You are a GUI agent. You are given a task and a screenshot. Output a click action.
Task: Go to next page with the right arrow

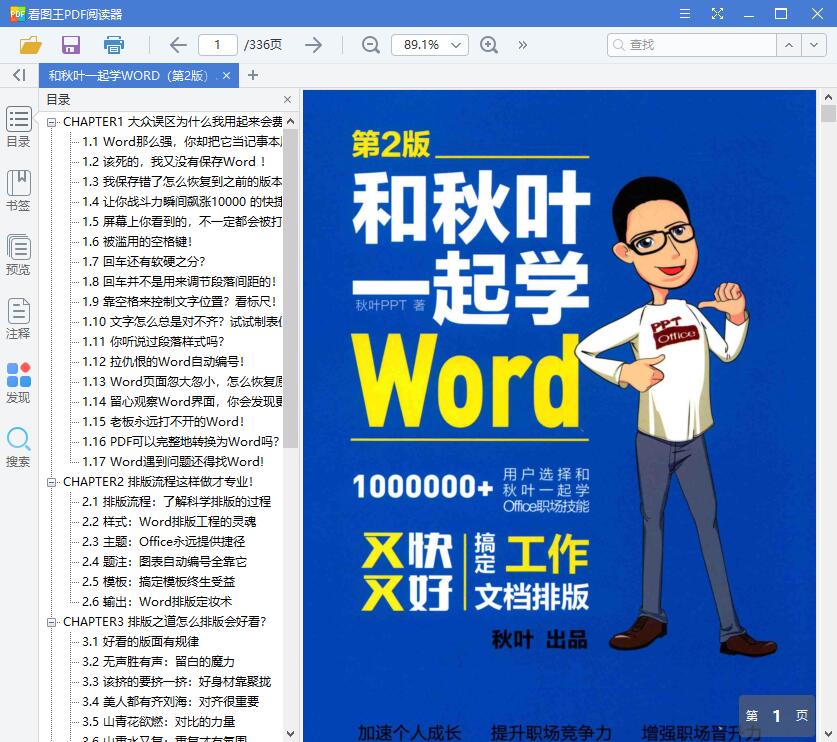(x=314, y=45)
